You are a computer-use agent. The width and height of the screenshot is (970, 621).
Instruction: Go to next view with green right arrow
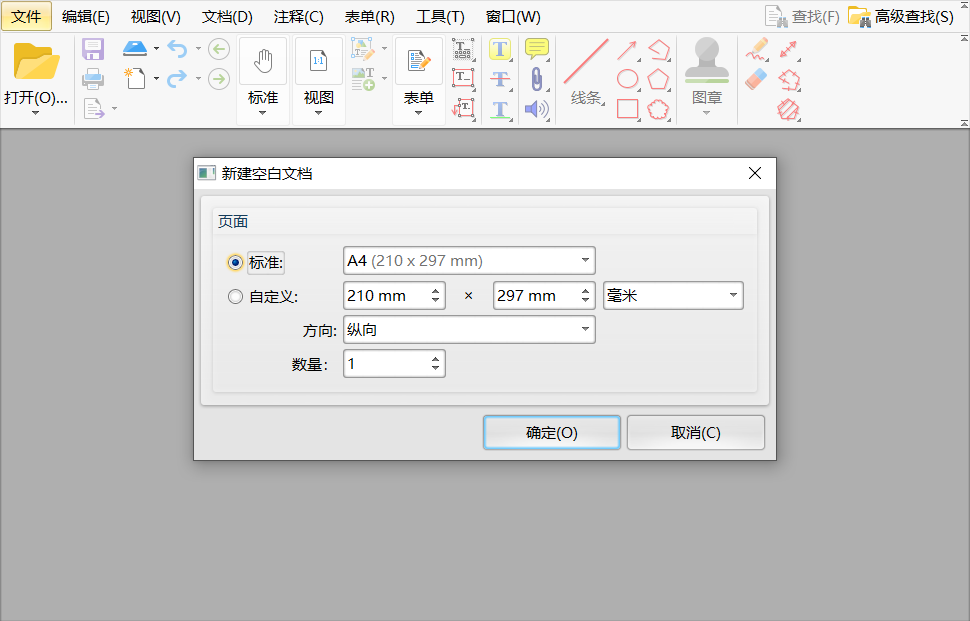[219, 79]
